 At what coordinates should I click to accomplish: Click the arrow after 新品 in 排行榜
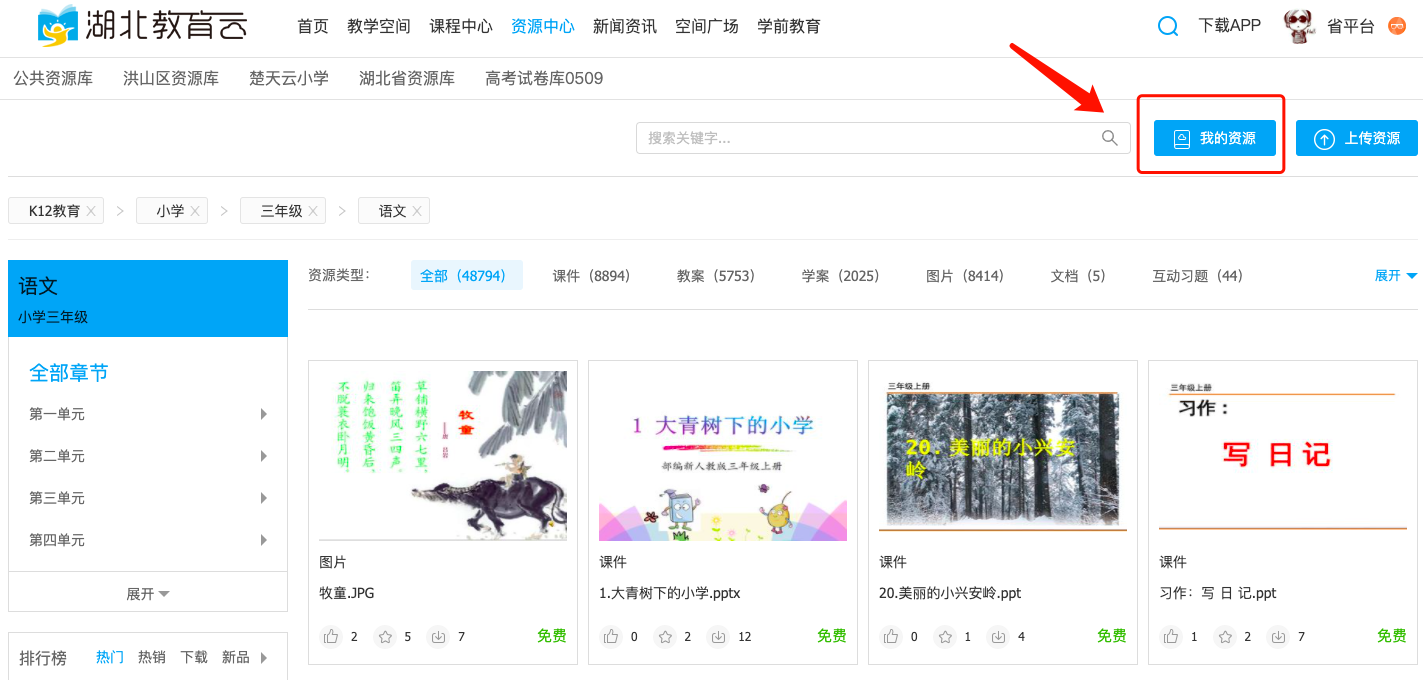264,657
